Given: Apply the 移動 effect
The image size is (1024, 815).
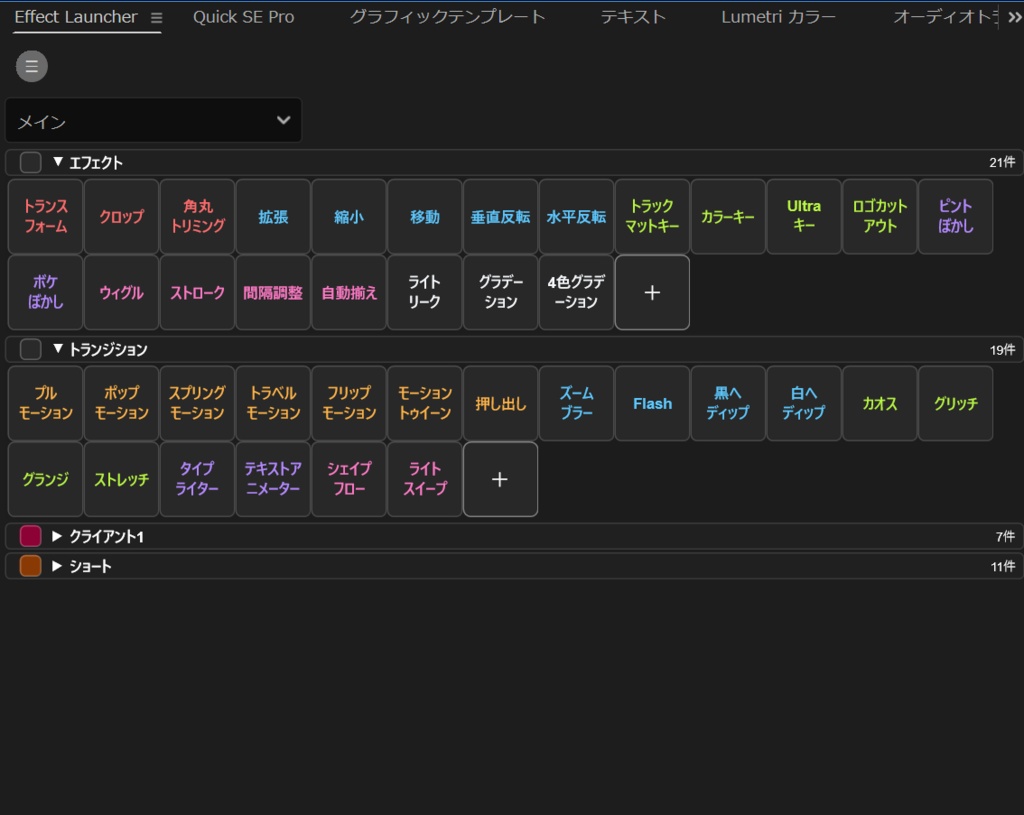Looking at the screenshot, I should click(x=424, y=216).
